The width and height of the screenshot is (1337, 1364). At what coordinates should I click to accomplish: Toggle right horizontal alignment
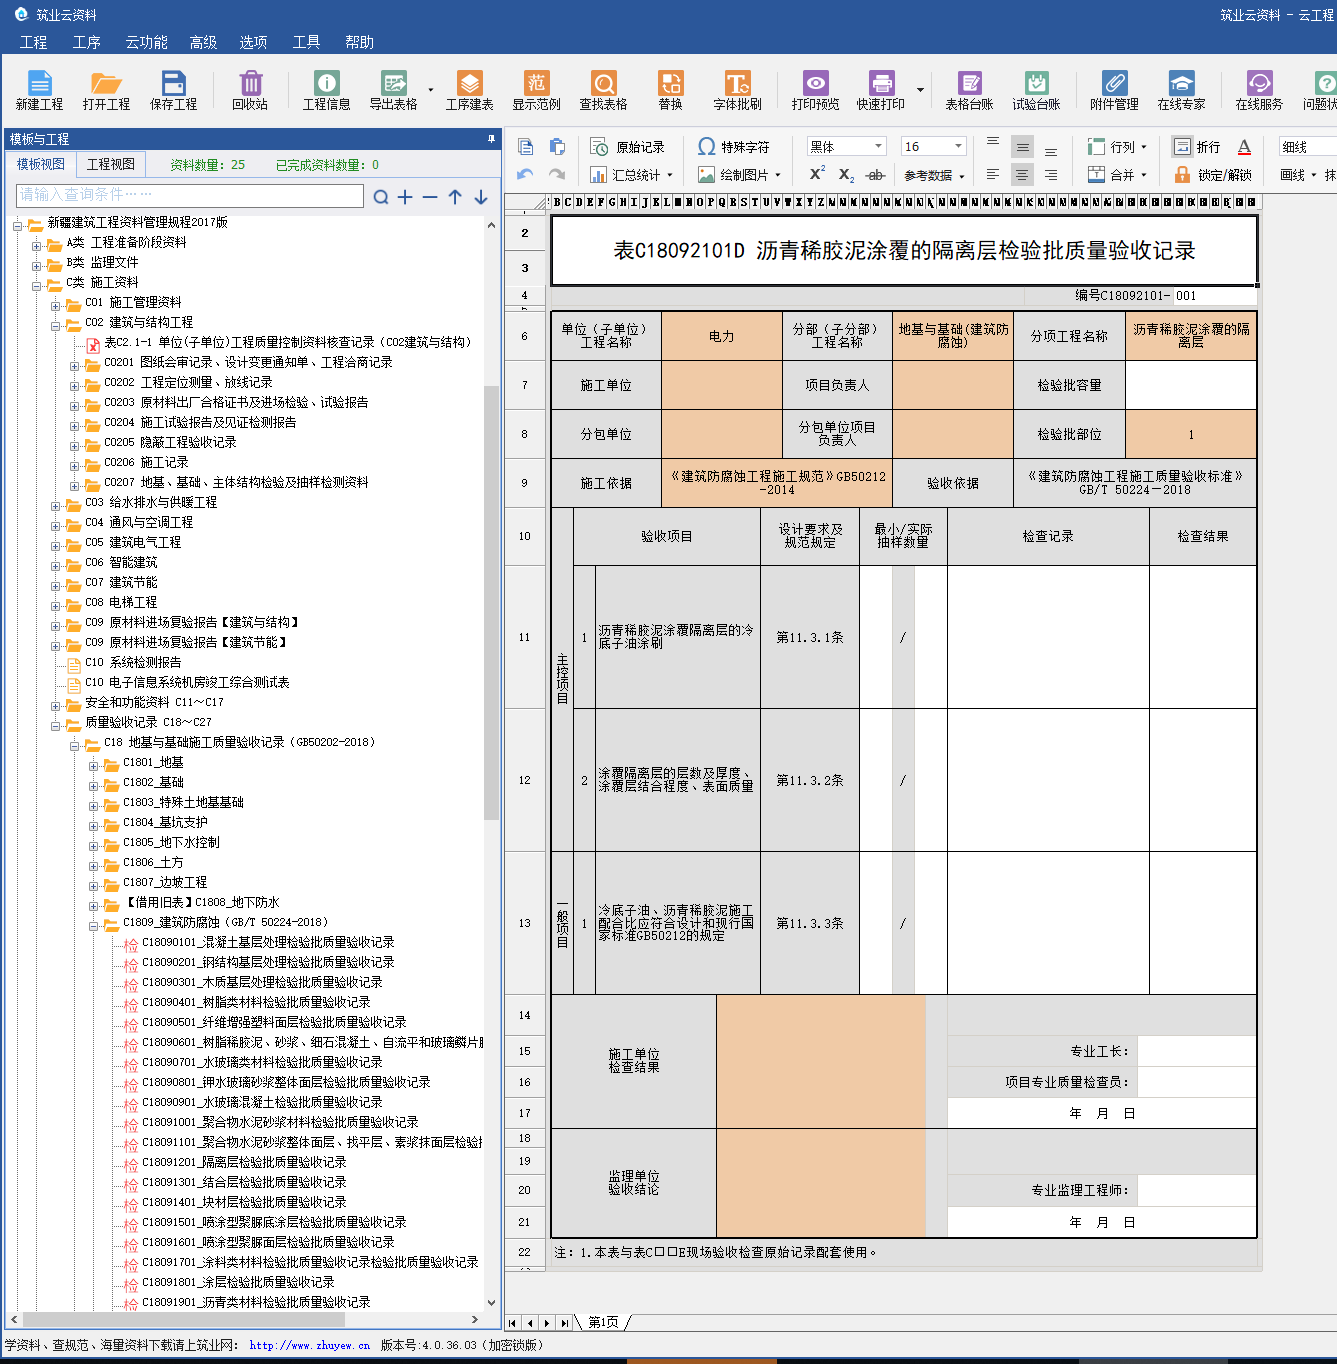(1051, 174)
